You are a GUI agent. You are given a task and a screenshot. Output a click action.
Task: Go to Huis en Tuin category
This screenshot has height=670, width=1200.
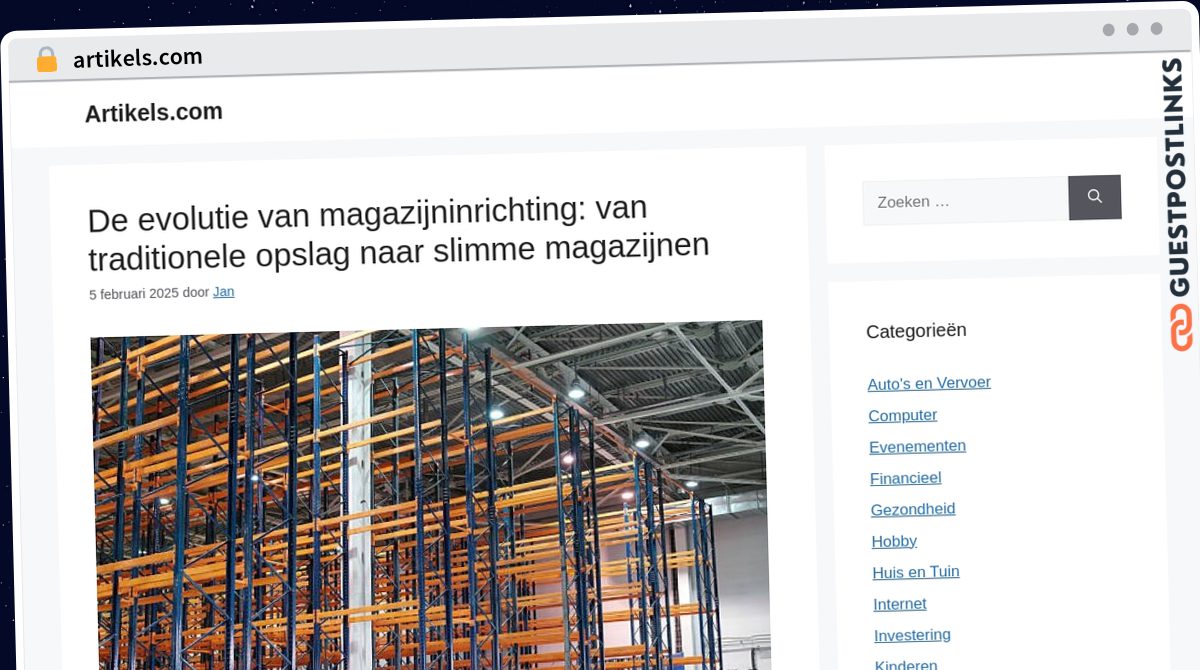916,572
